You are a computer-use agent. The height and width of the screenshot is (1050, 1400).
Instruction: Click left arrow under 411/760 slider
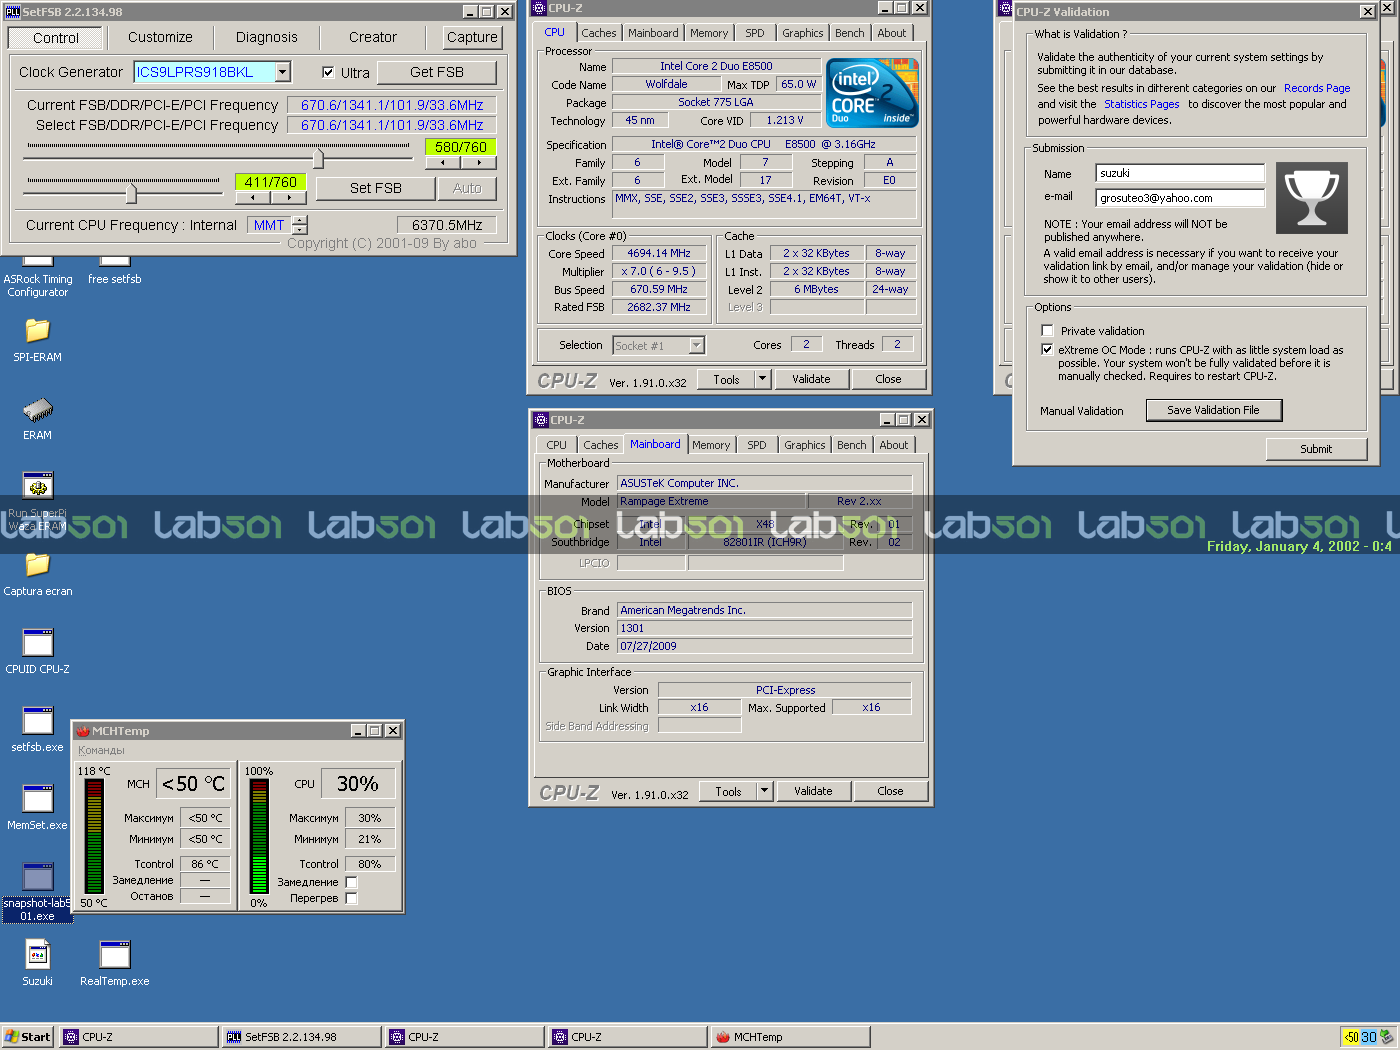pyautogui.click(x=253, y=197)
